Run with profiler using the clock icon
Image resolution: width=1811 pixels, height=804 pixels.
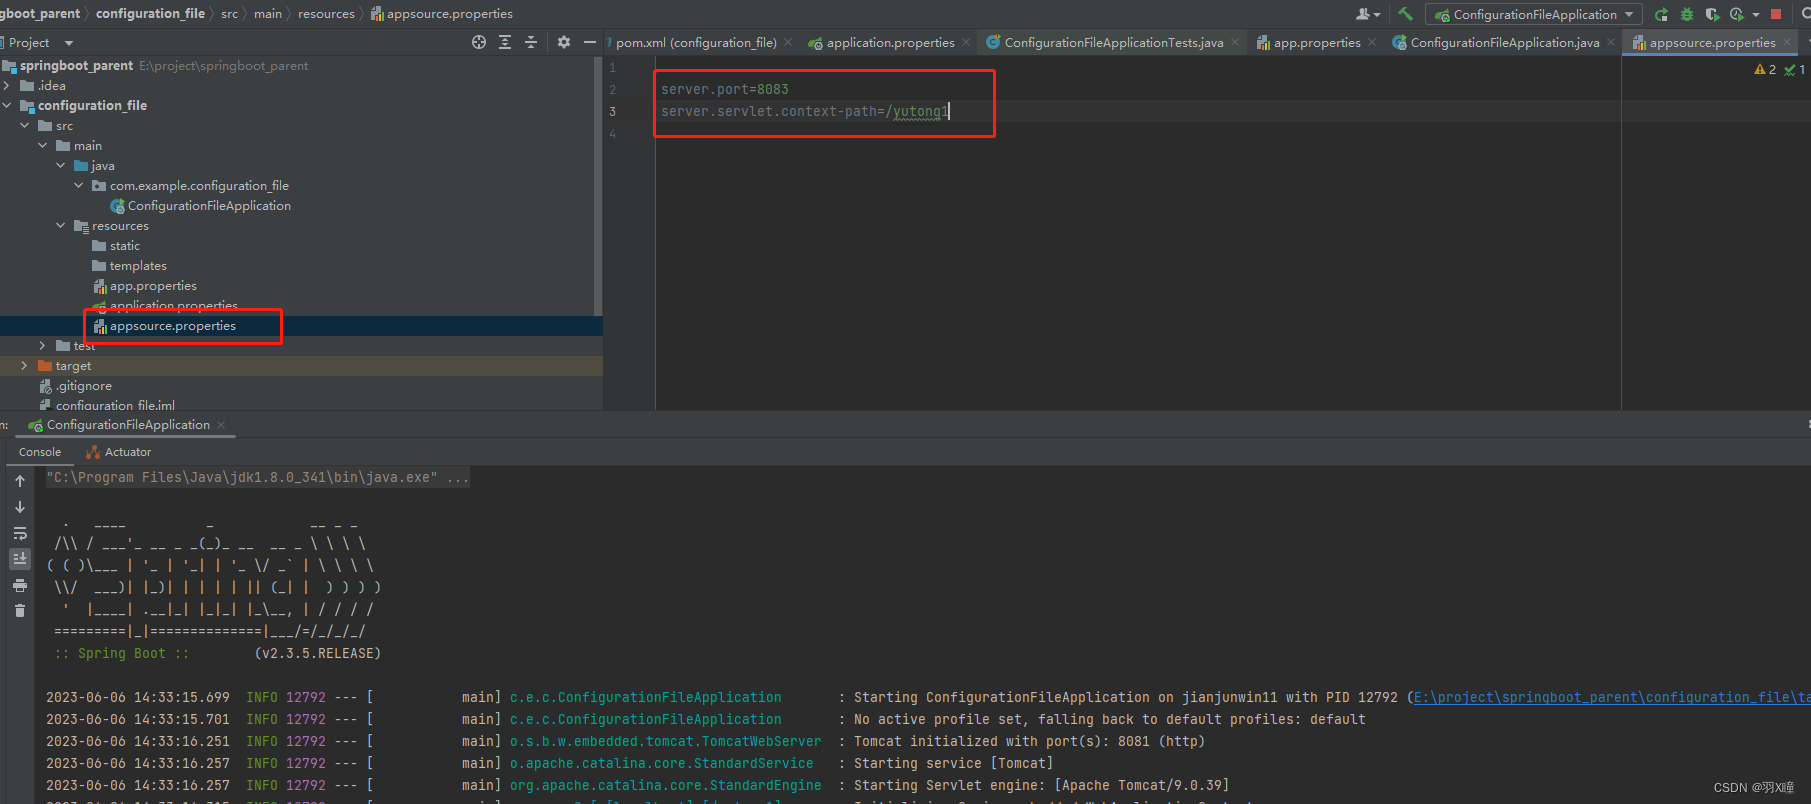tap(1737, 14)
